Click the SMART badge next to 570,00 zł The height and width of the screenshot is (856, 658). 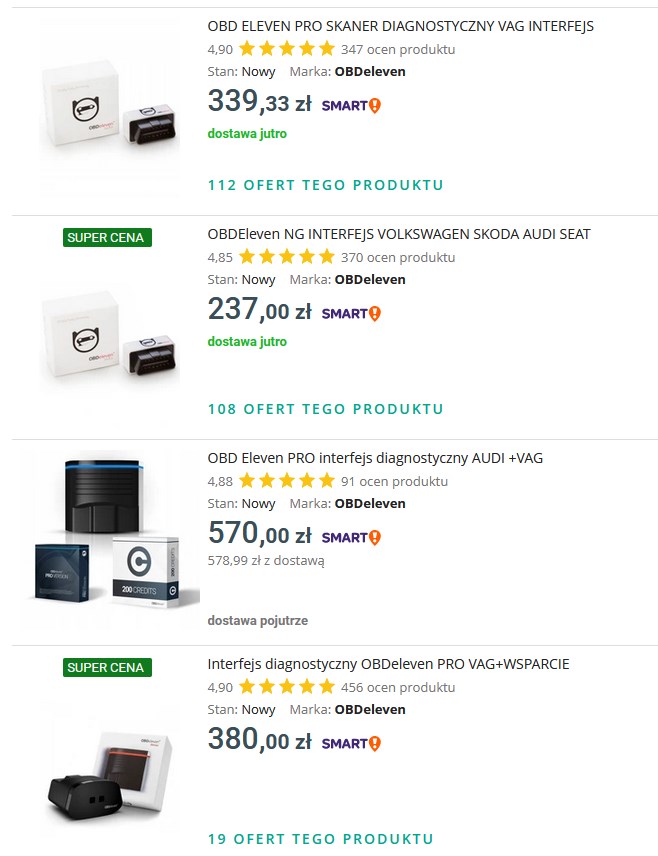[x=351, y=538]
